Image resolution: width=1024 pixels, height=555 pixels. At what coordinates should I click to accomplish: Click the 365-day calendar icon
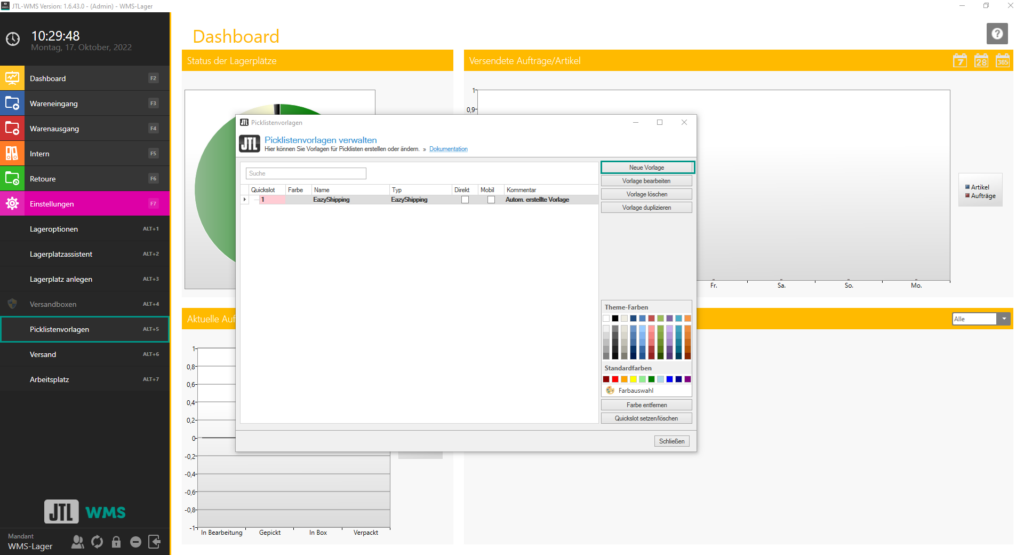(x=1002, y=61)
